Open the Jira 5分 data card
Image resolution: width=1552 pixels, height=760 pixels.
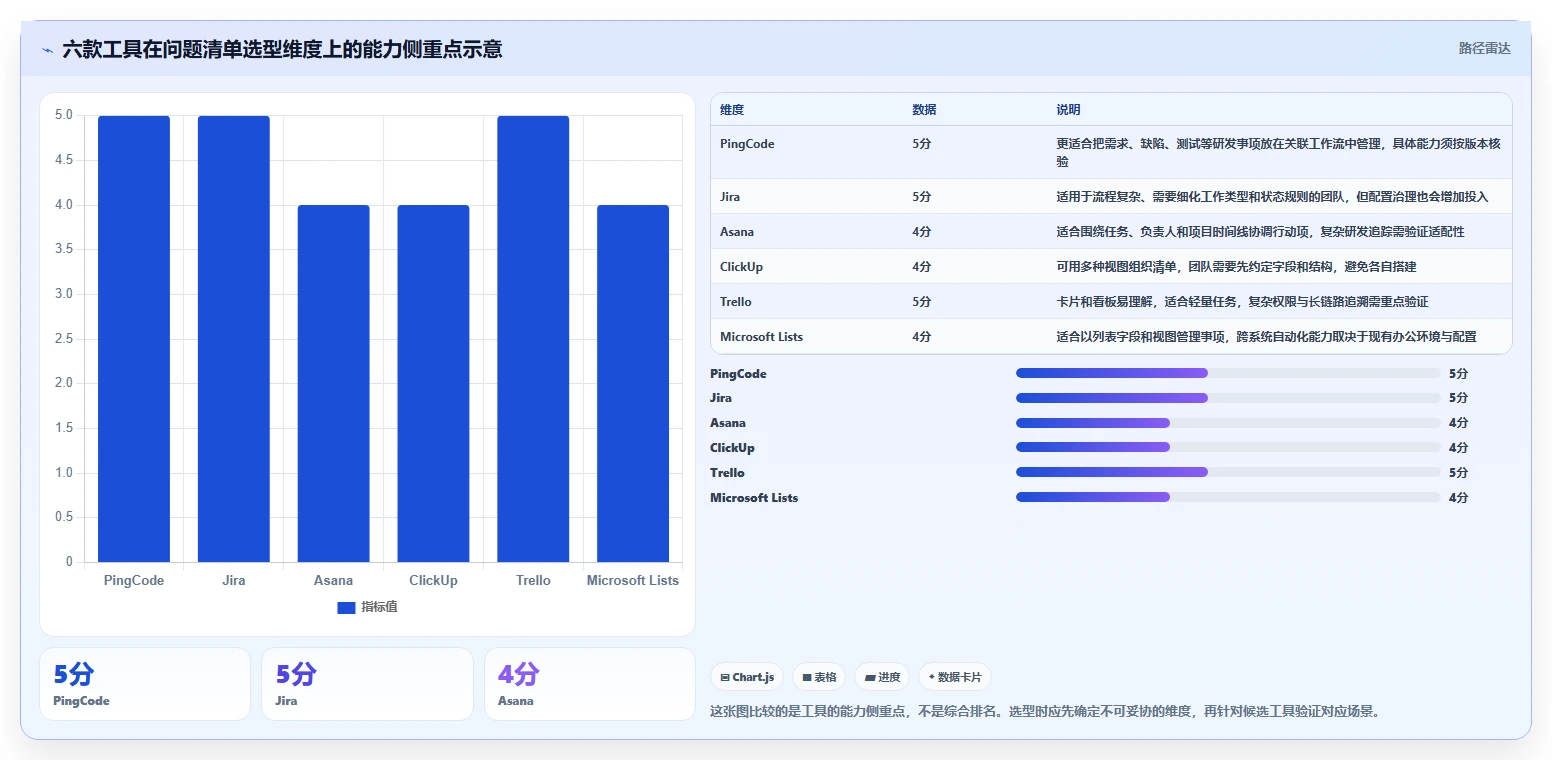coord(367,684)
